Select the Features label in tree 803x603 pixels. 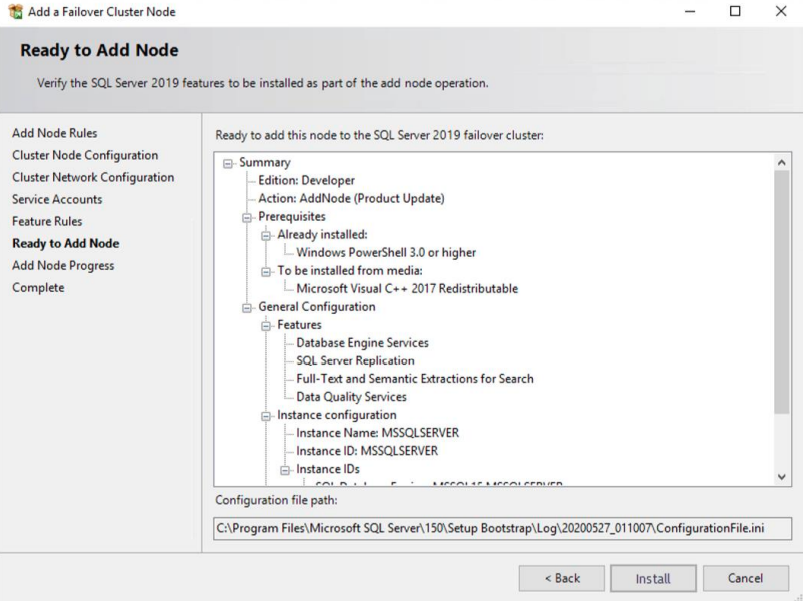tap(300, 325)
